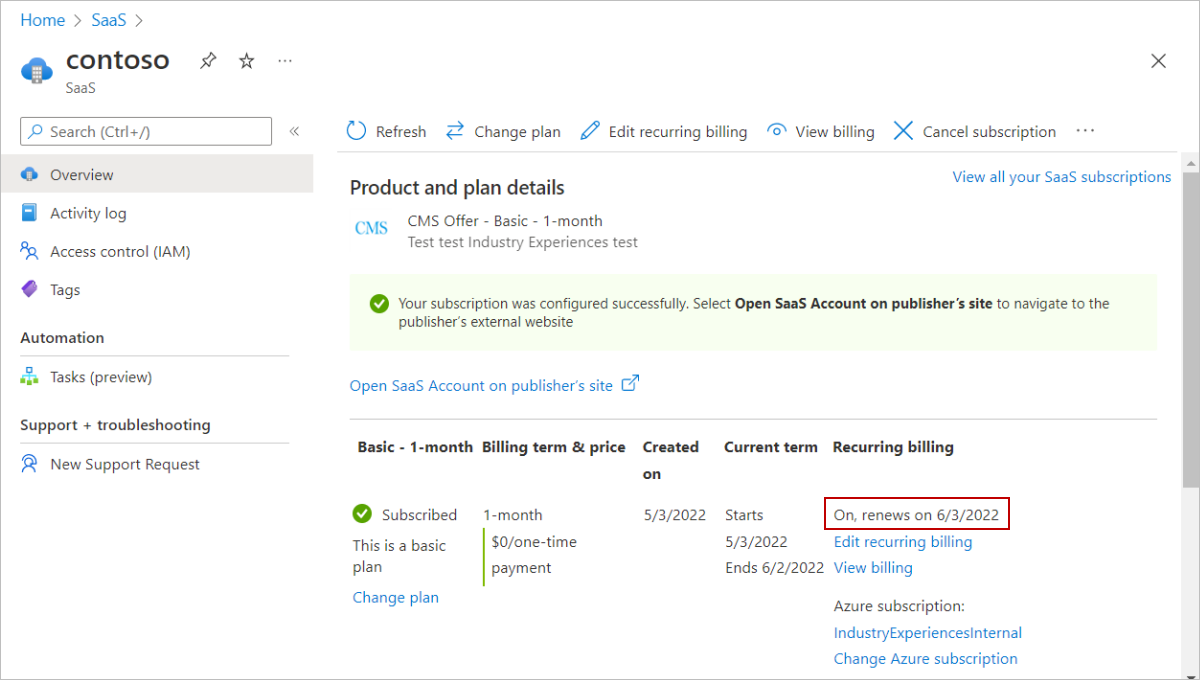
Task: Close the contoso SaaS pane
Action: pos(1158,61)
